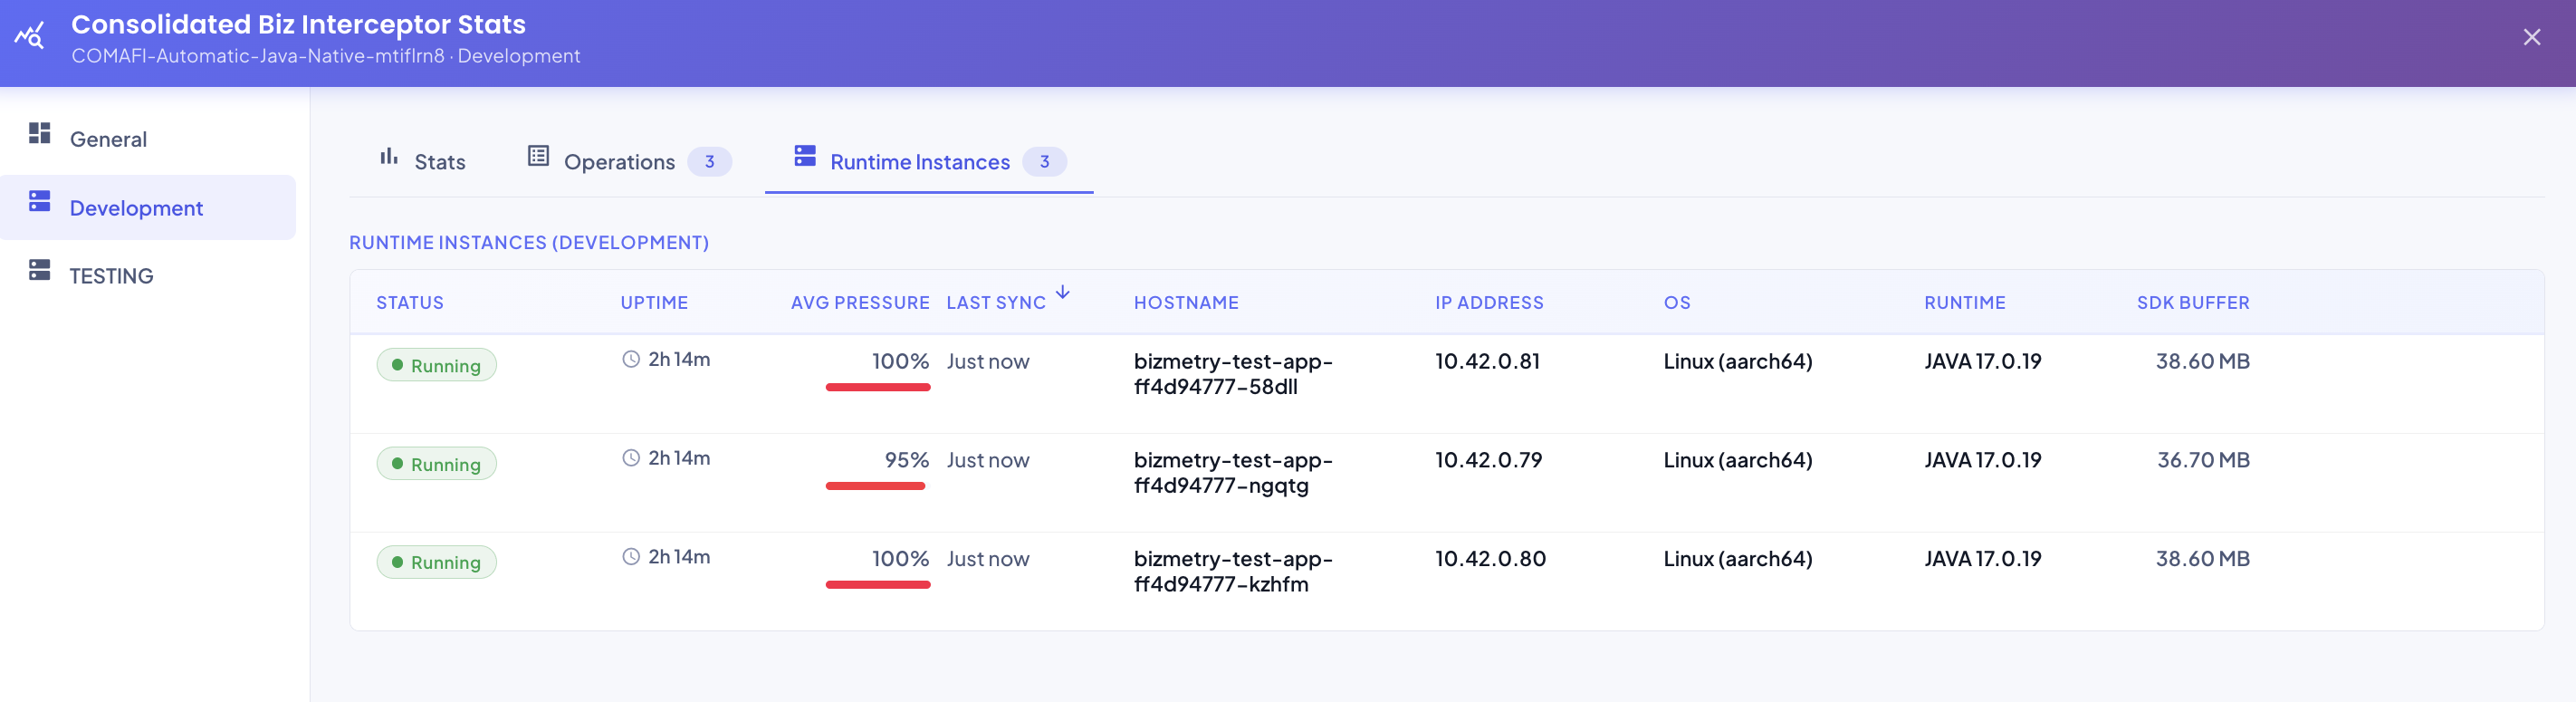Click the TESTING server icon in sidebar

40,270
